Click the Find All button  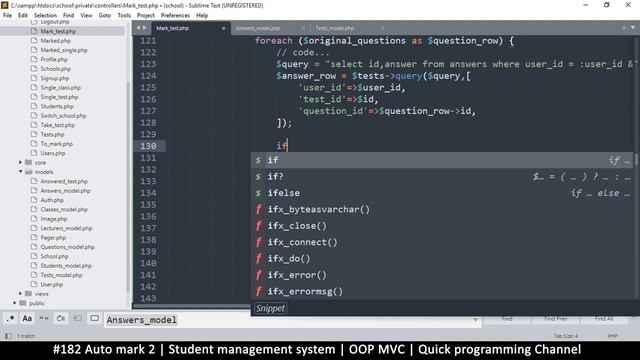pos(604,319)
